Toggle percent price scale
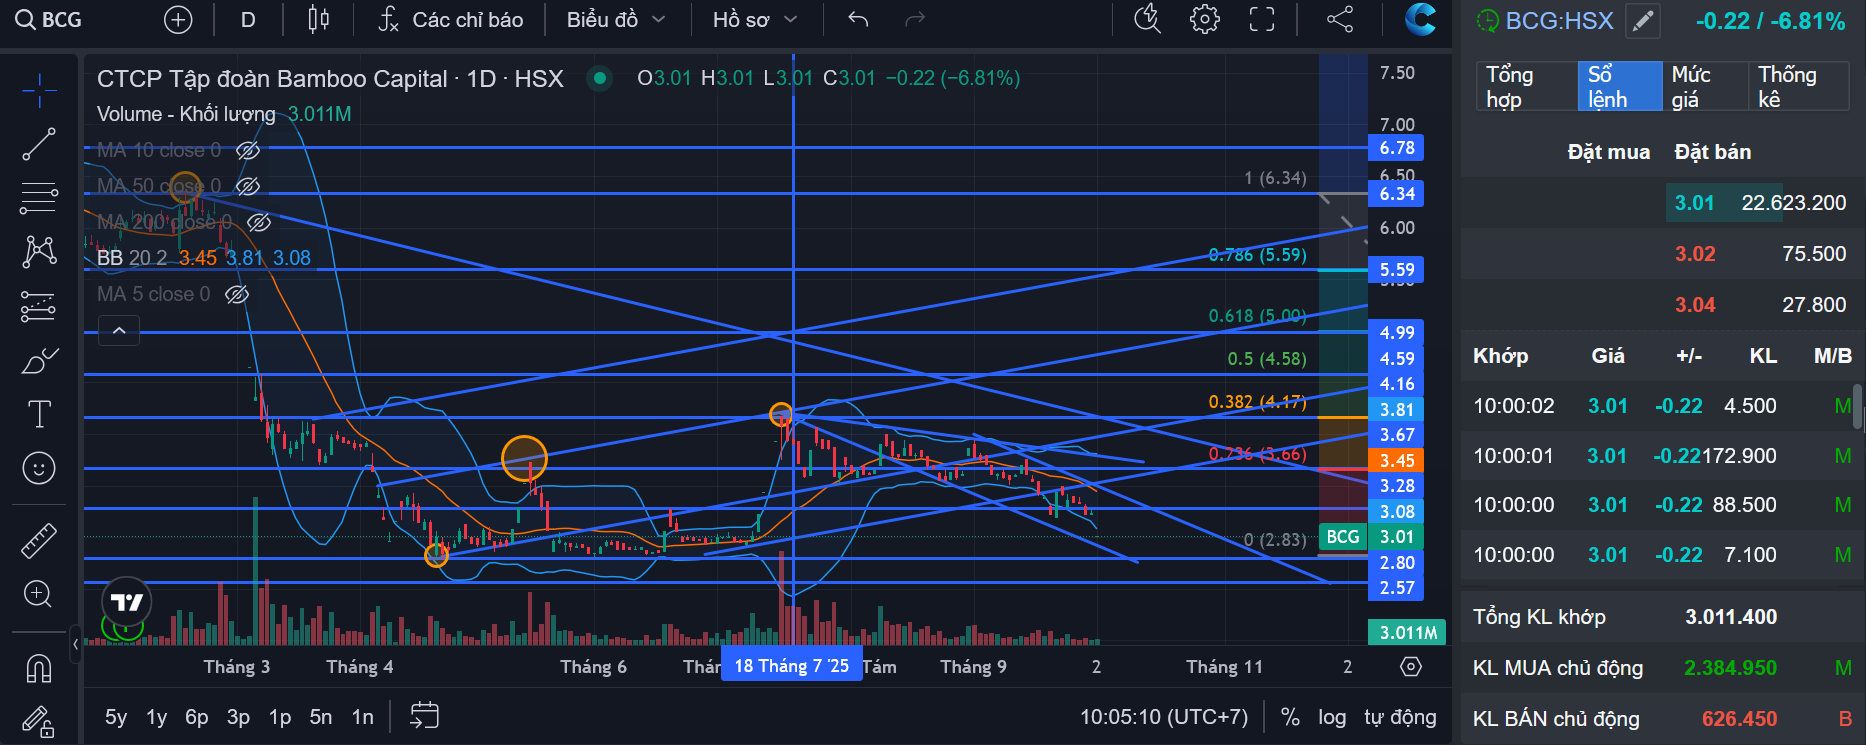The image size is (1866, 745). pos(1290,717)
